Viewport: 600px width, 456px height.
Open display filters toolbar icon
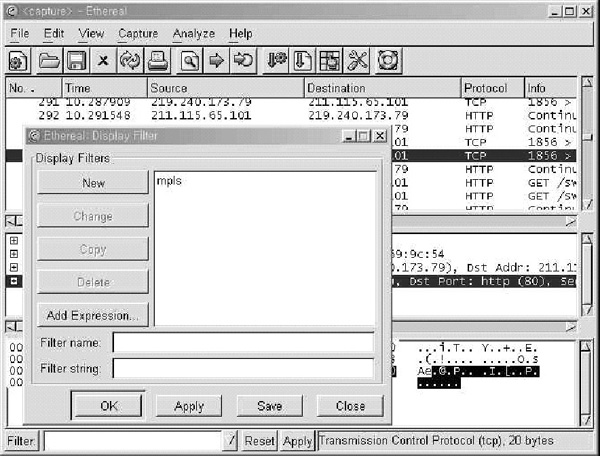click(303, 61)
